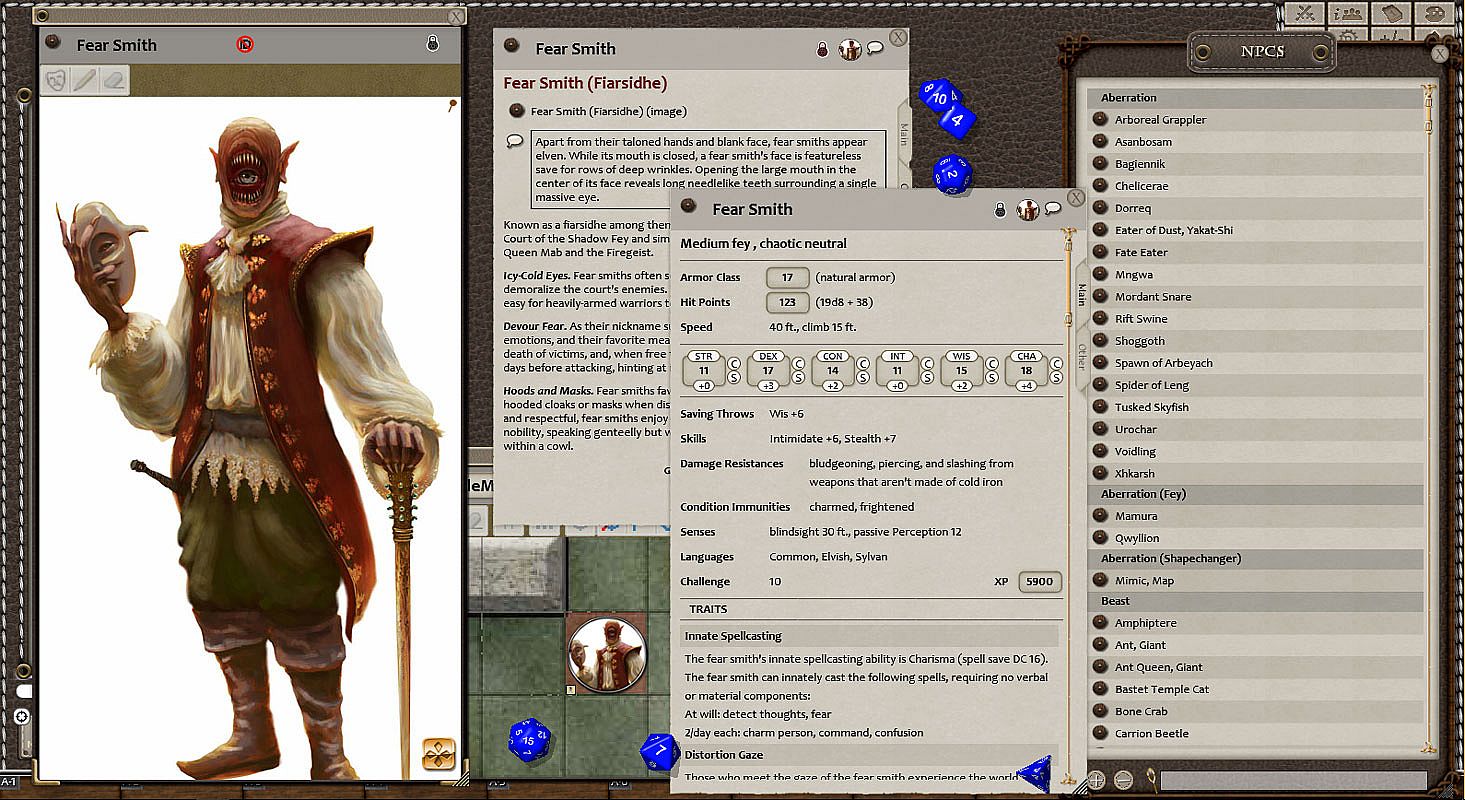The height and width of the screenshot is (800, 1465).
Task: Roll DEX check with its C button
Action: (798, 364)
